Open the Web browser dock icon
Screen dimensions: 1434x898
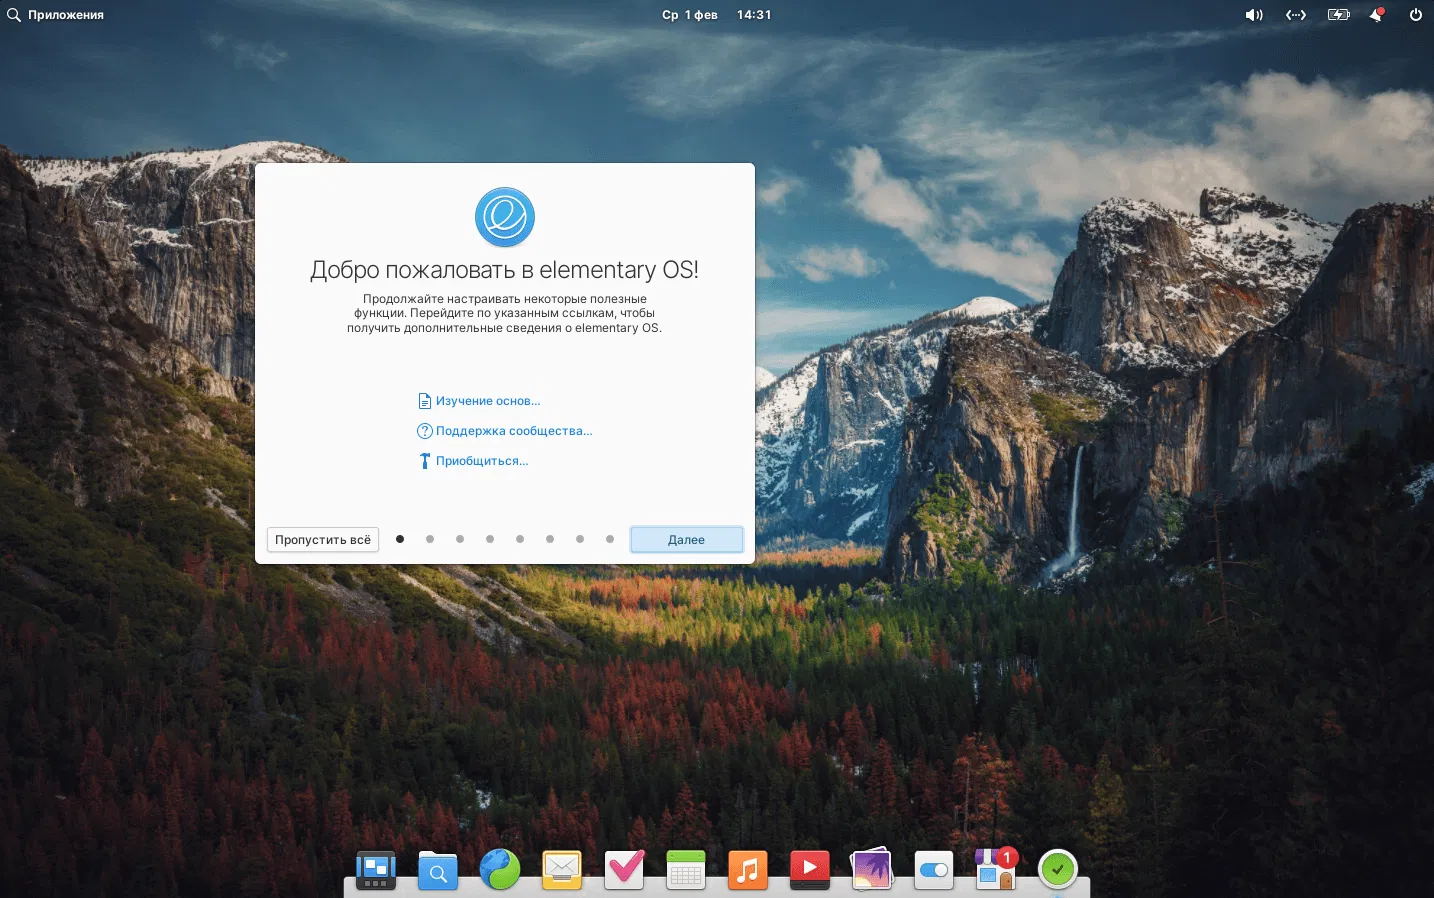point(500,870)
